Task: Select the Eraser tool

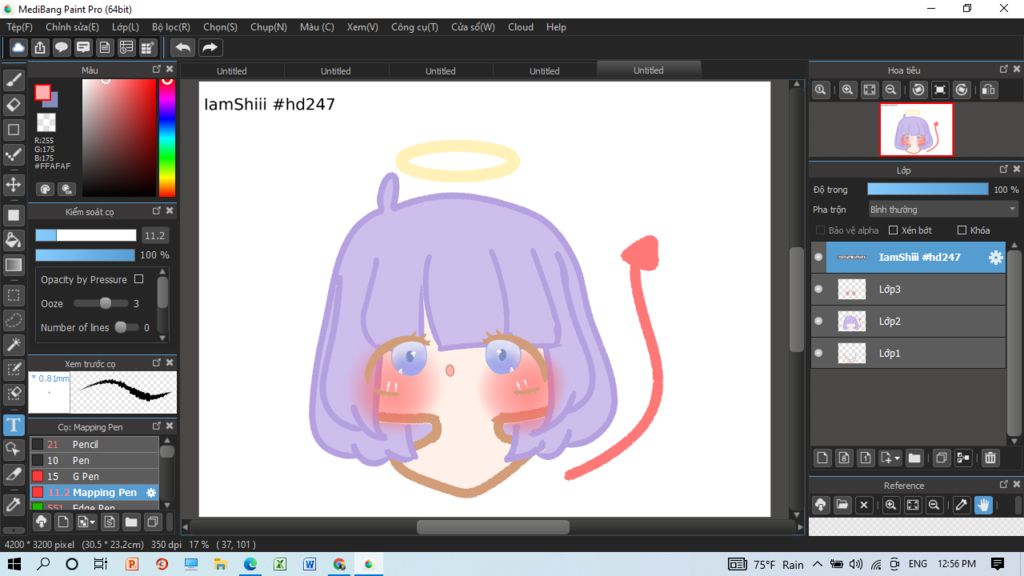Action: pyautogui.click(x=13, y=104)
